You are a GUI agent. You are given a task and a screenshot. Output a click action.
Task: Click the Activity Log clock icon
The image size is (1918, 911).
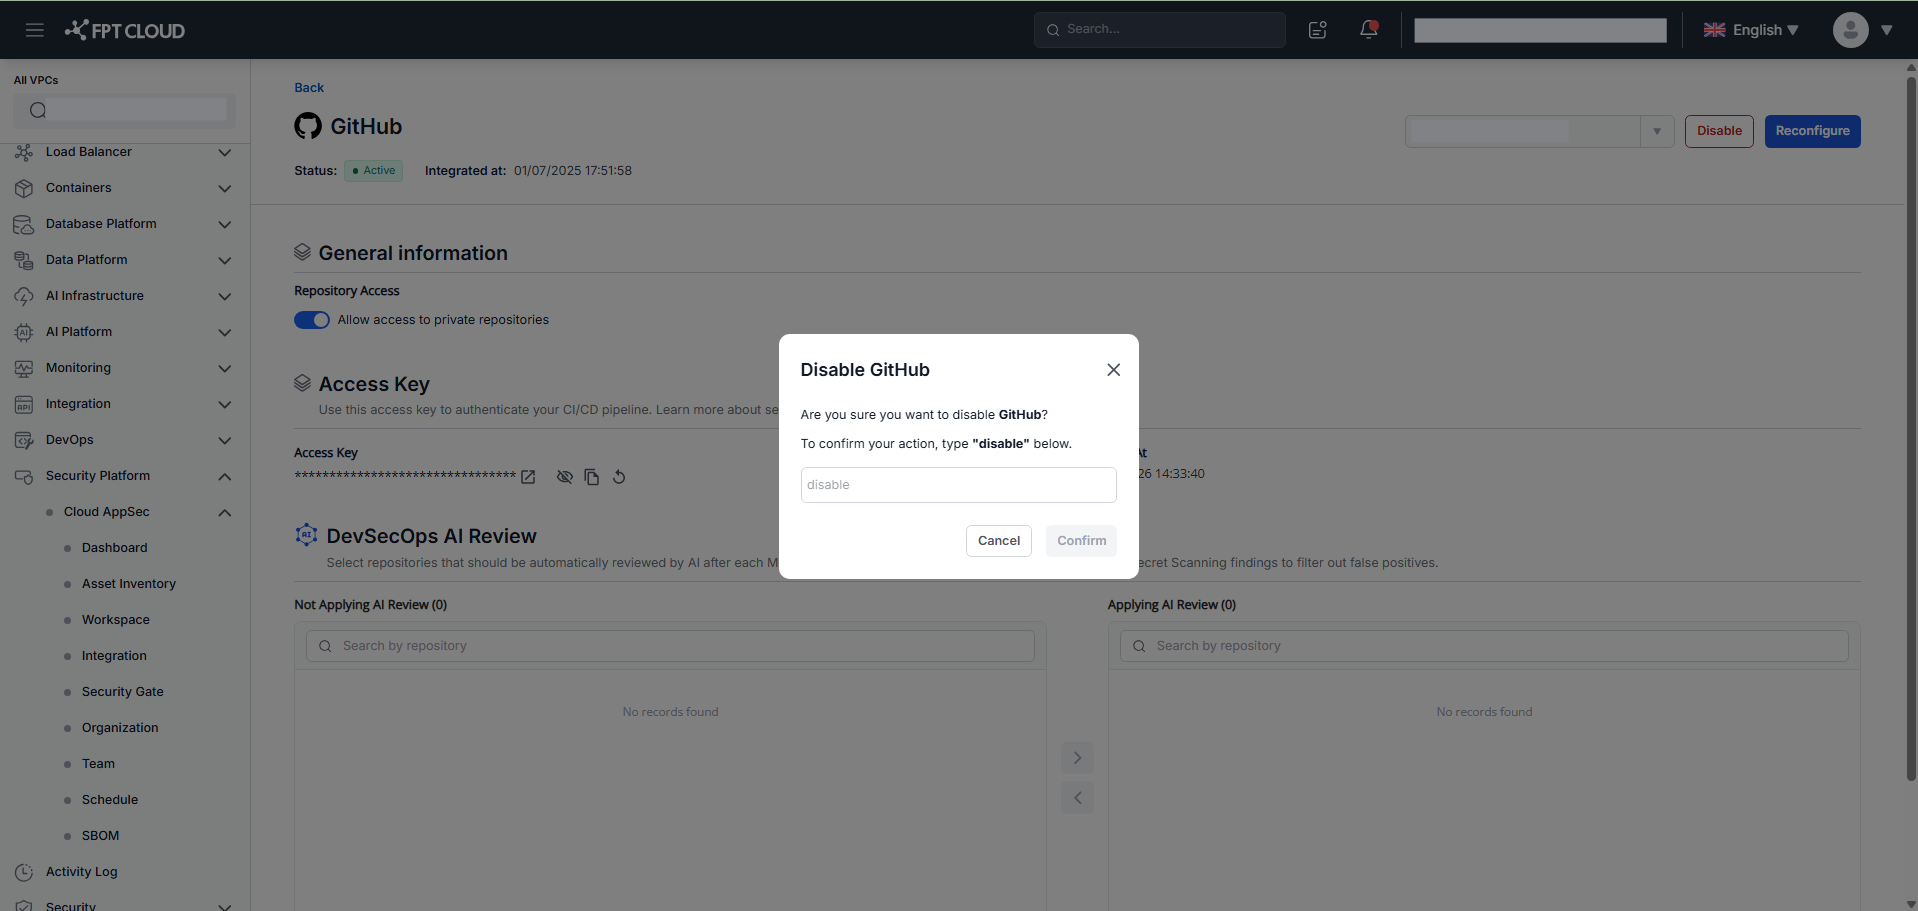24,872
